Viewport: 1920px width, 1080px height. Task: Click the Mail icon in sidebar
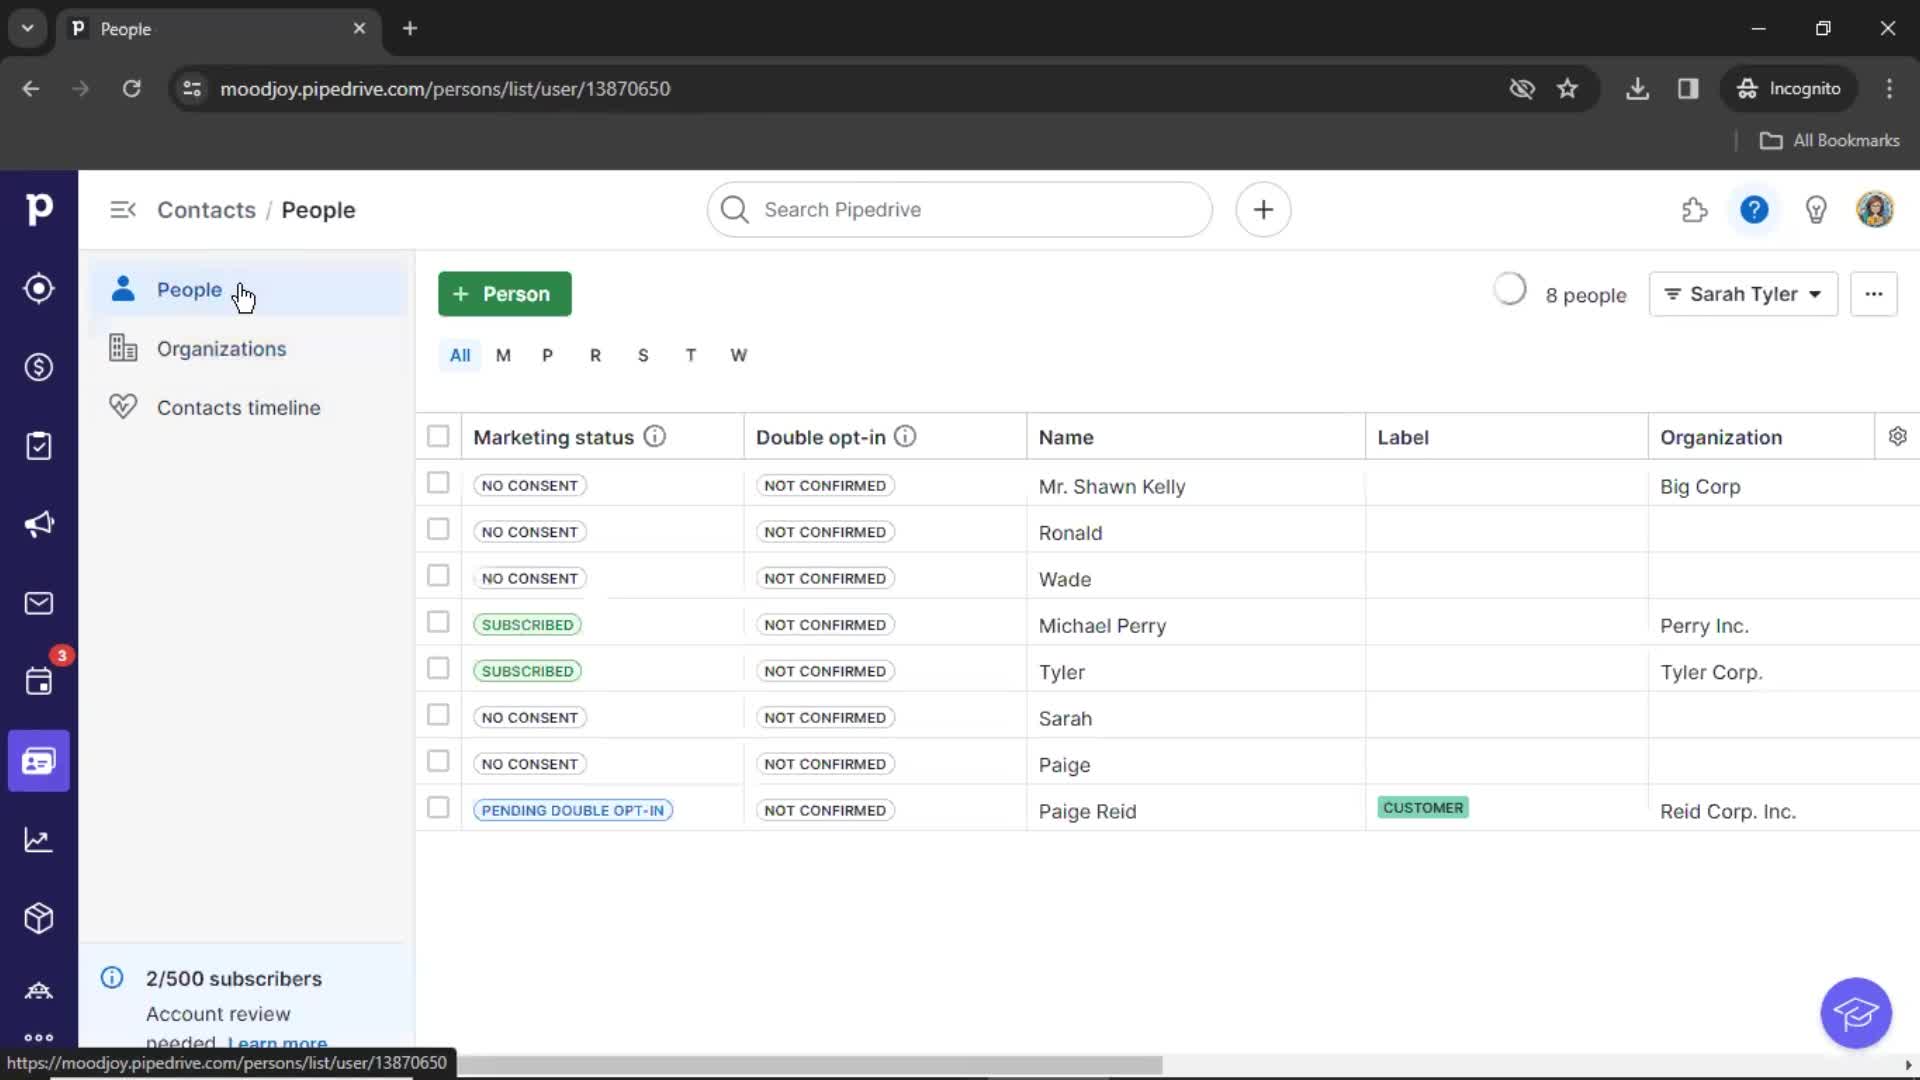point(38,603)
